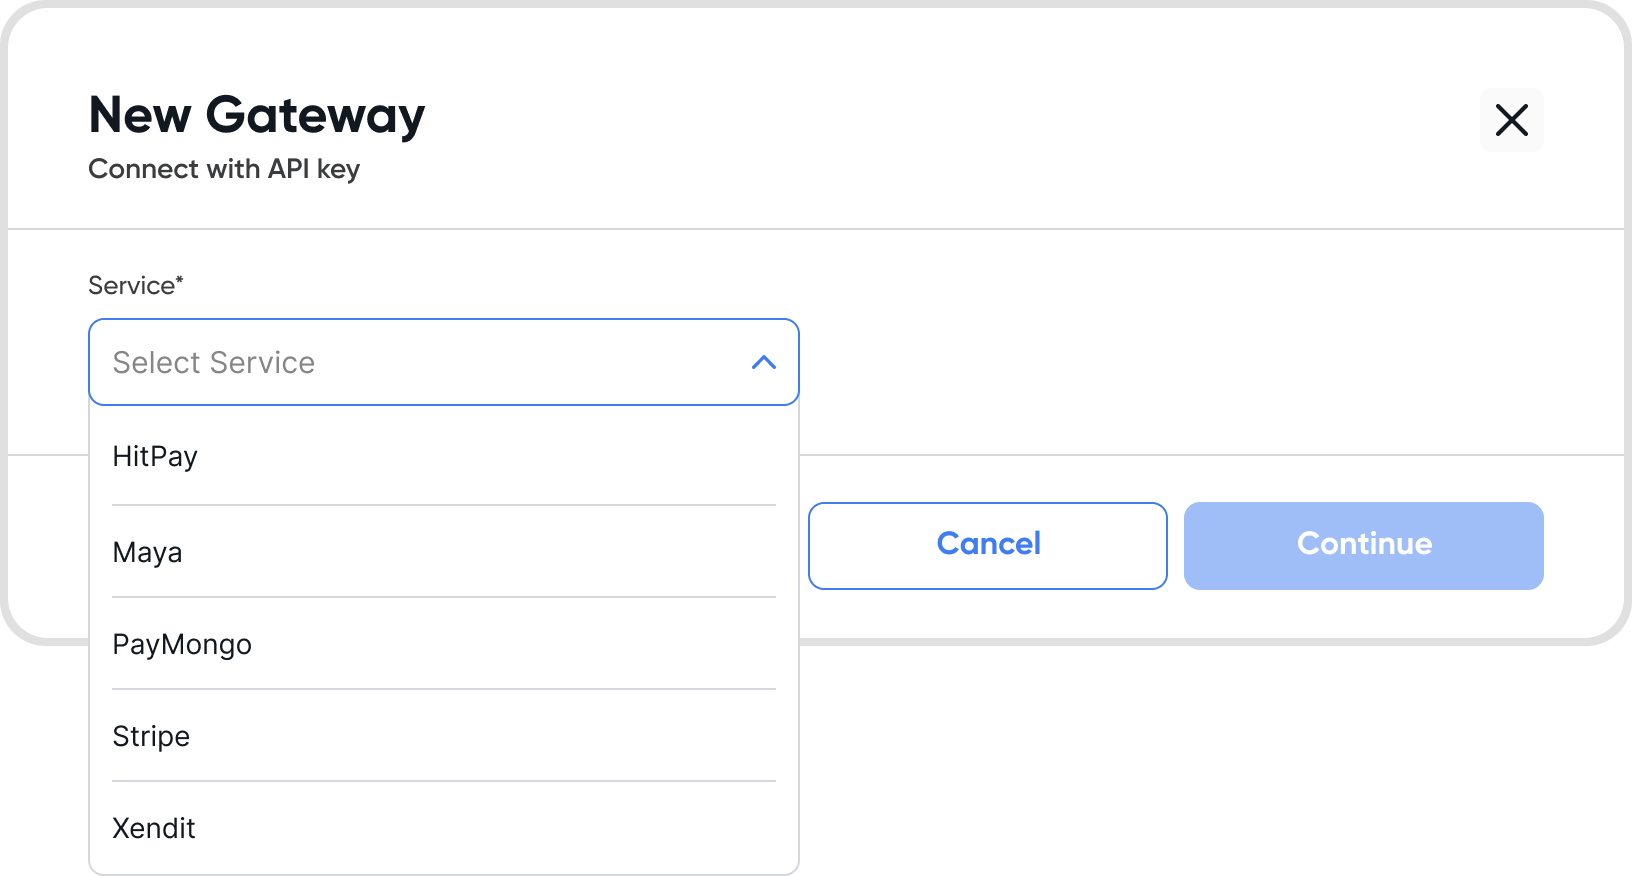This screenshot has width=1632, height=876.
Task: Close the New Gateway dialog
Action: point(1511,120)
